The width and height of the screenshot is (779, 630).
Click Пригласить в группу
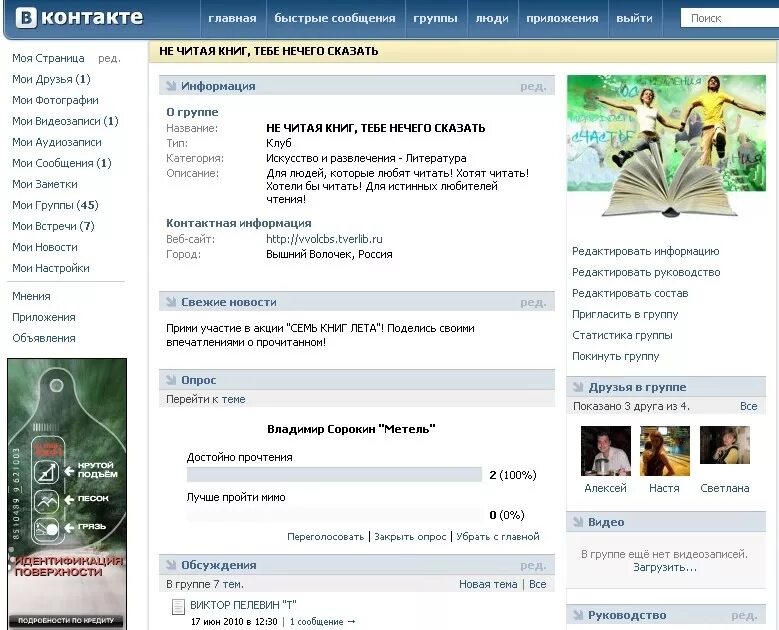(x=625, y=315)
